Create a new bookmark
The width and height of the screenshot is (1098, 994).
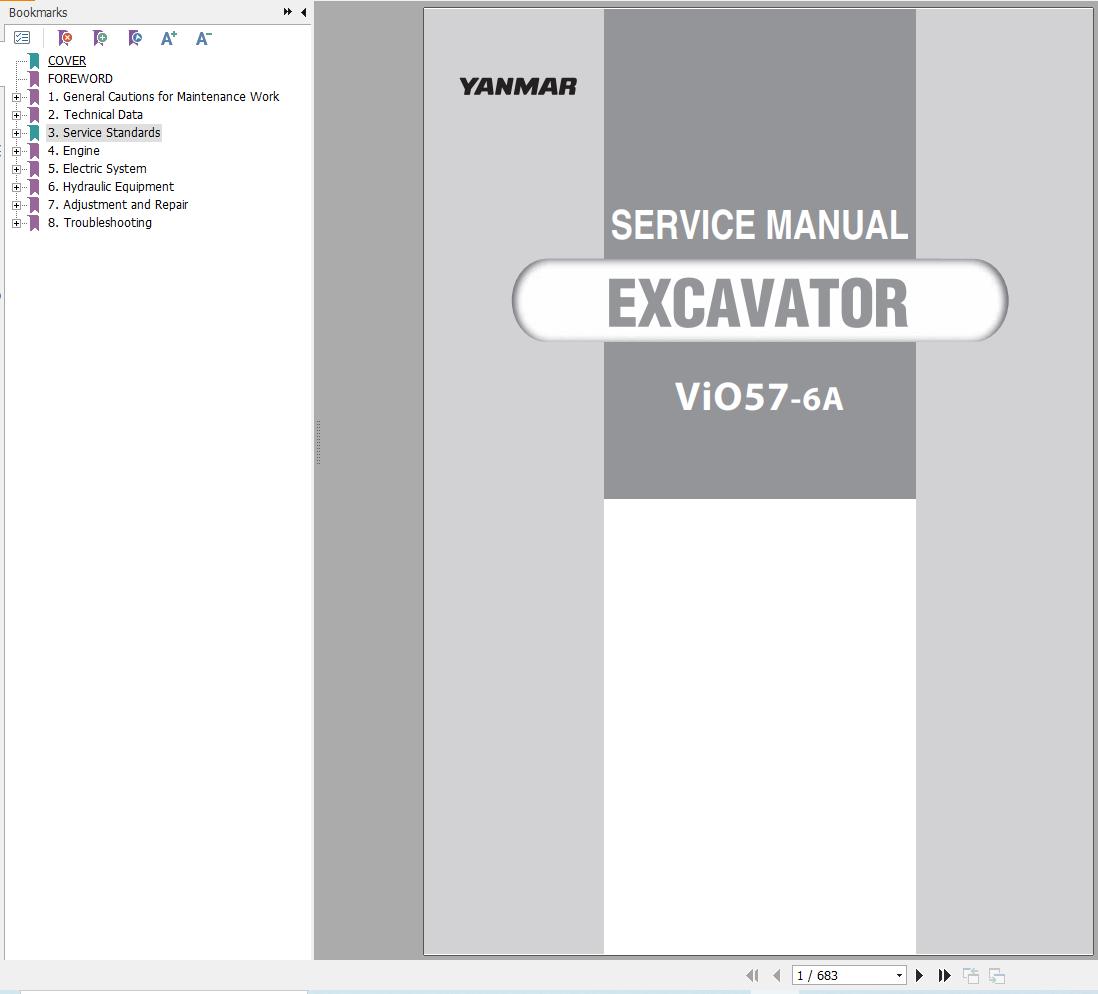[100, 38]
